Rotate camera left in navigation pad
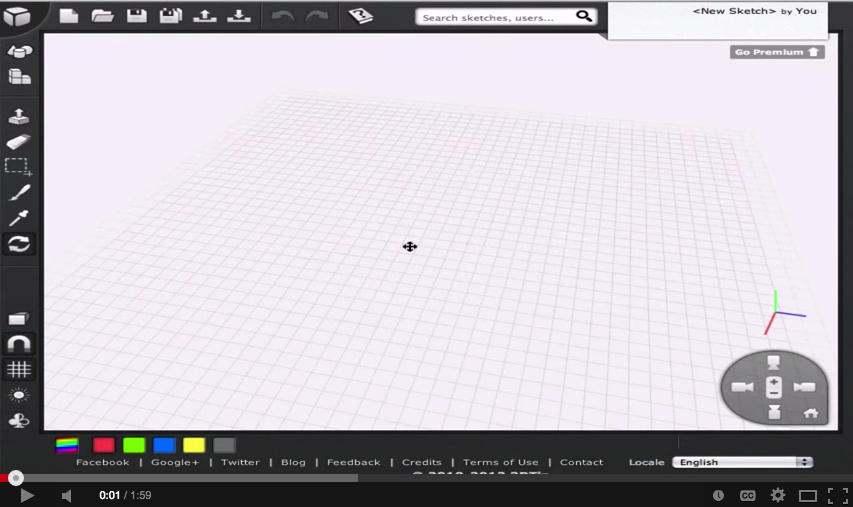Viewport: 853px width, 507px height. coord(742,387)
